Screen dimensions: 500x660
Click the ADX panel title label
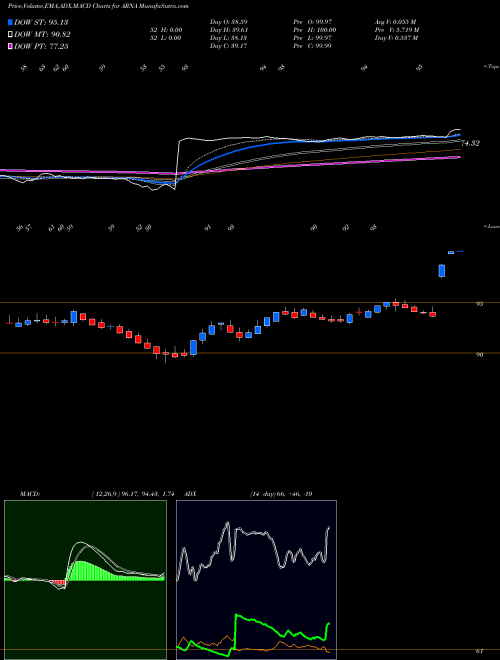[191, 494]
